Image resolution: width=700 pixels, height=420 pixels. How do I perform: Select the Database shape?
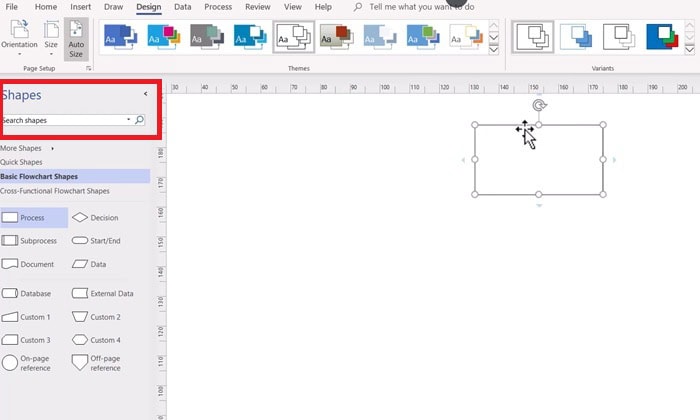tap(26, 293)
